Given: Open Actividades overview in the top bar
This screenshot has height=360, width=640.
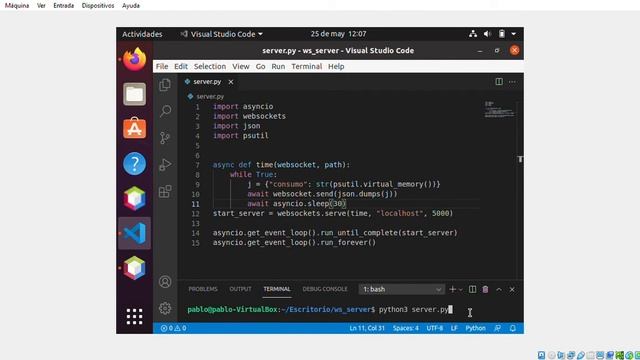Looking at the screenshot, I should [142, 34].
